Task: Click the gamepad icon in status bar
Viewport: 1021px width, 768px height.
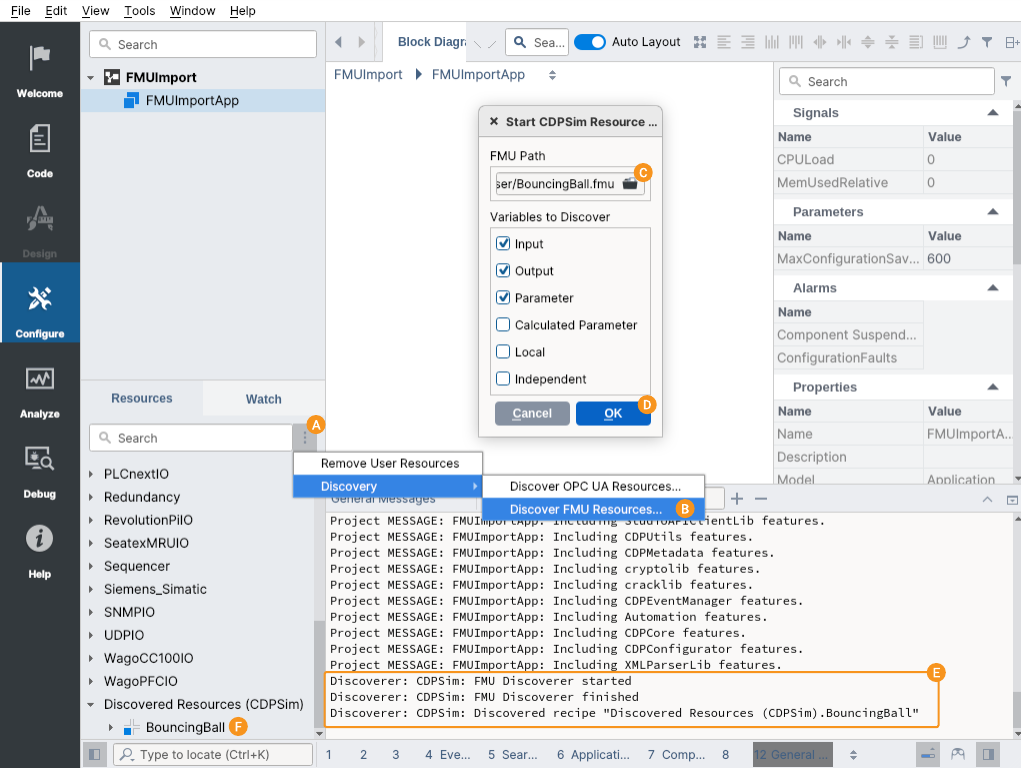Action: [958, 754]
